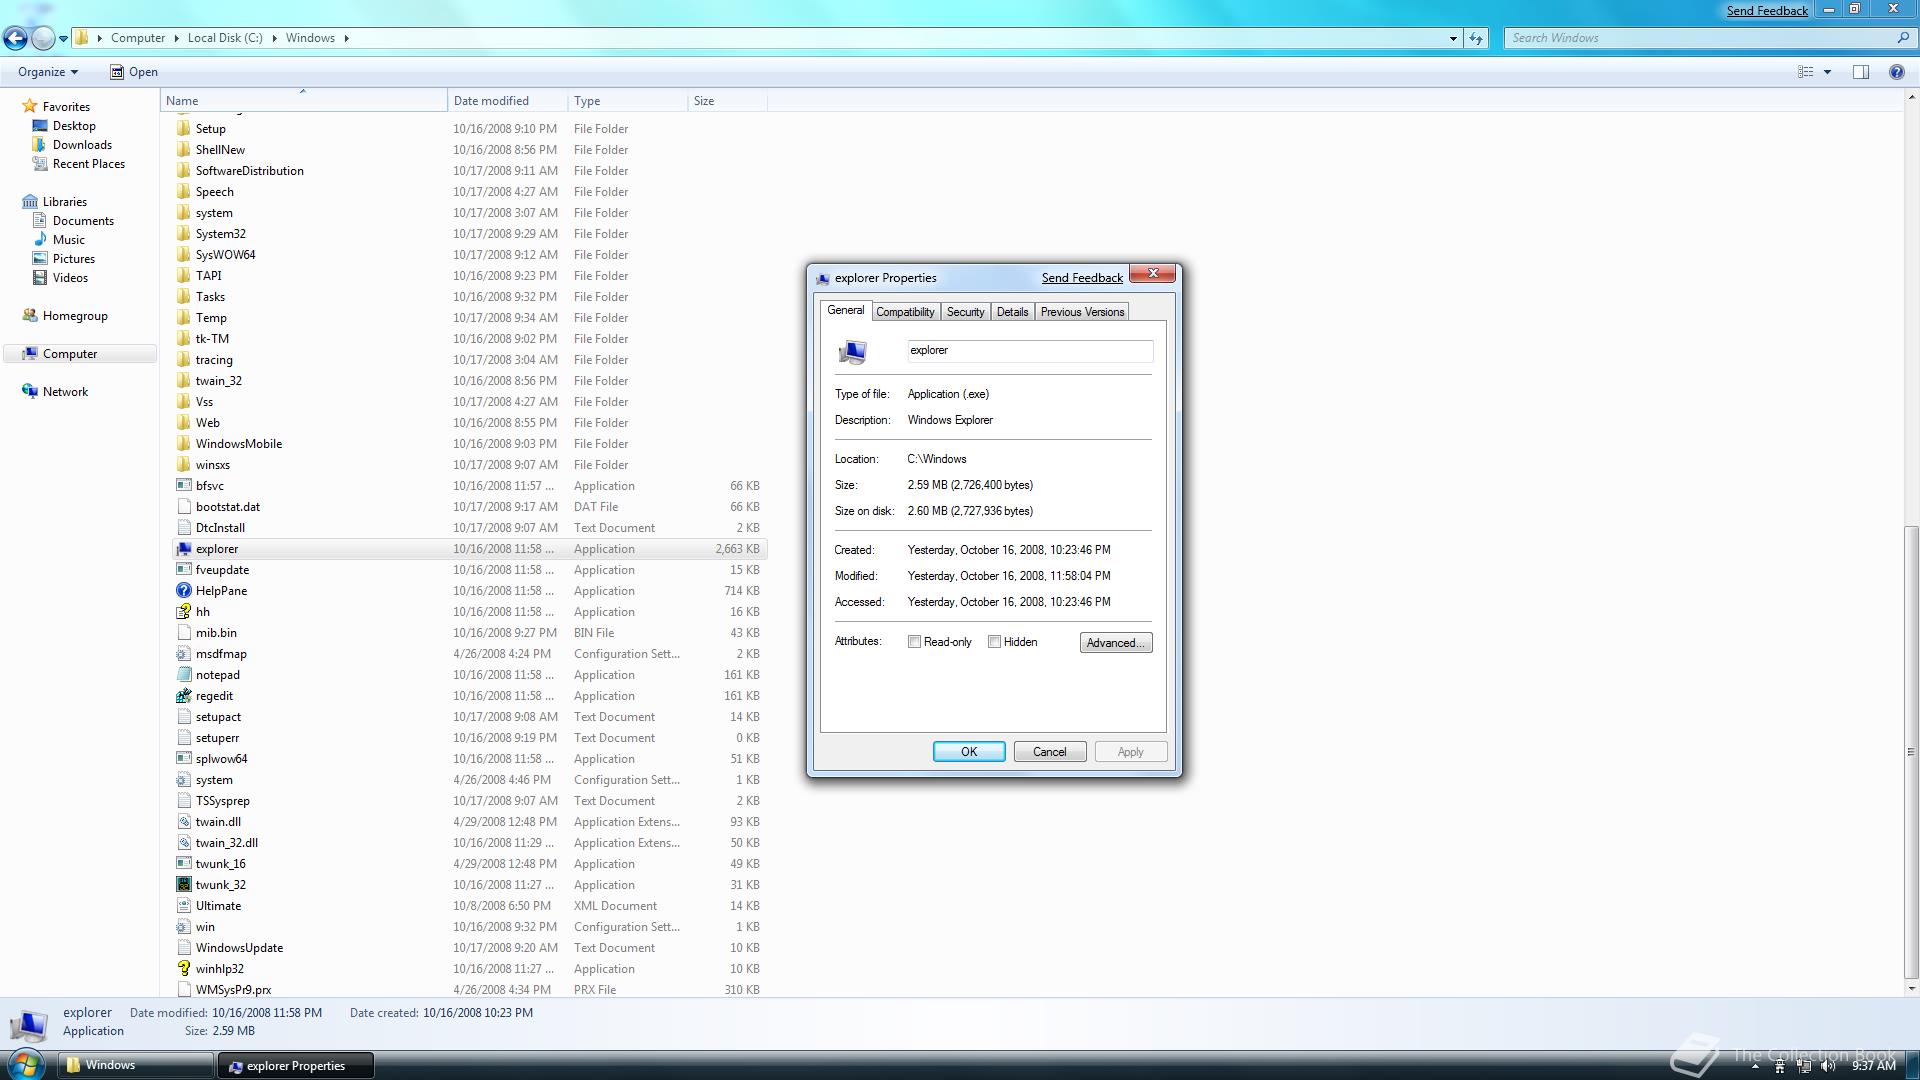Click Send Feedback link in Explorer title bar
1920x1080 pixels.
pyautogui.click(x=1767, y=11)
